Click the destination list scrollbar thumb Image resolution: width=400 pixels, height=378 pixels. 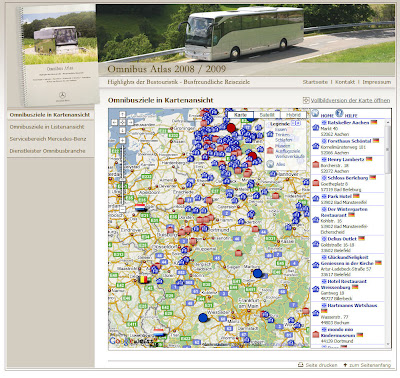click(388, 149)
